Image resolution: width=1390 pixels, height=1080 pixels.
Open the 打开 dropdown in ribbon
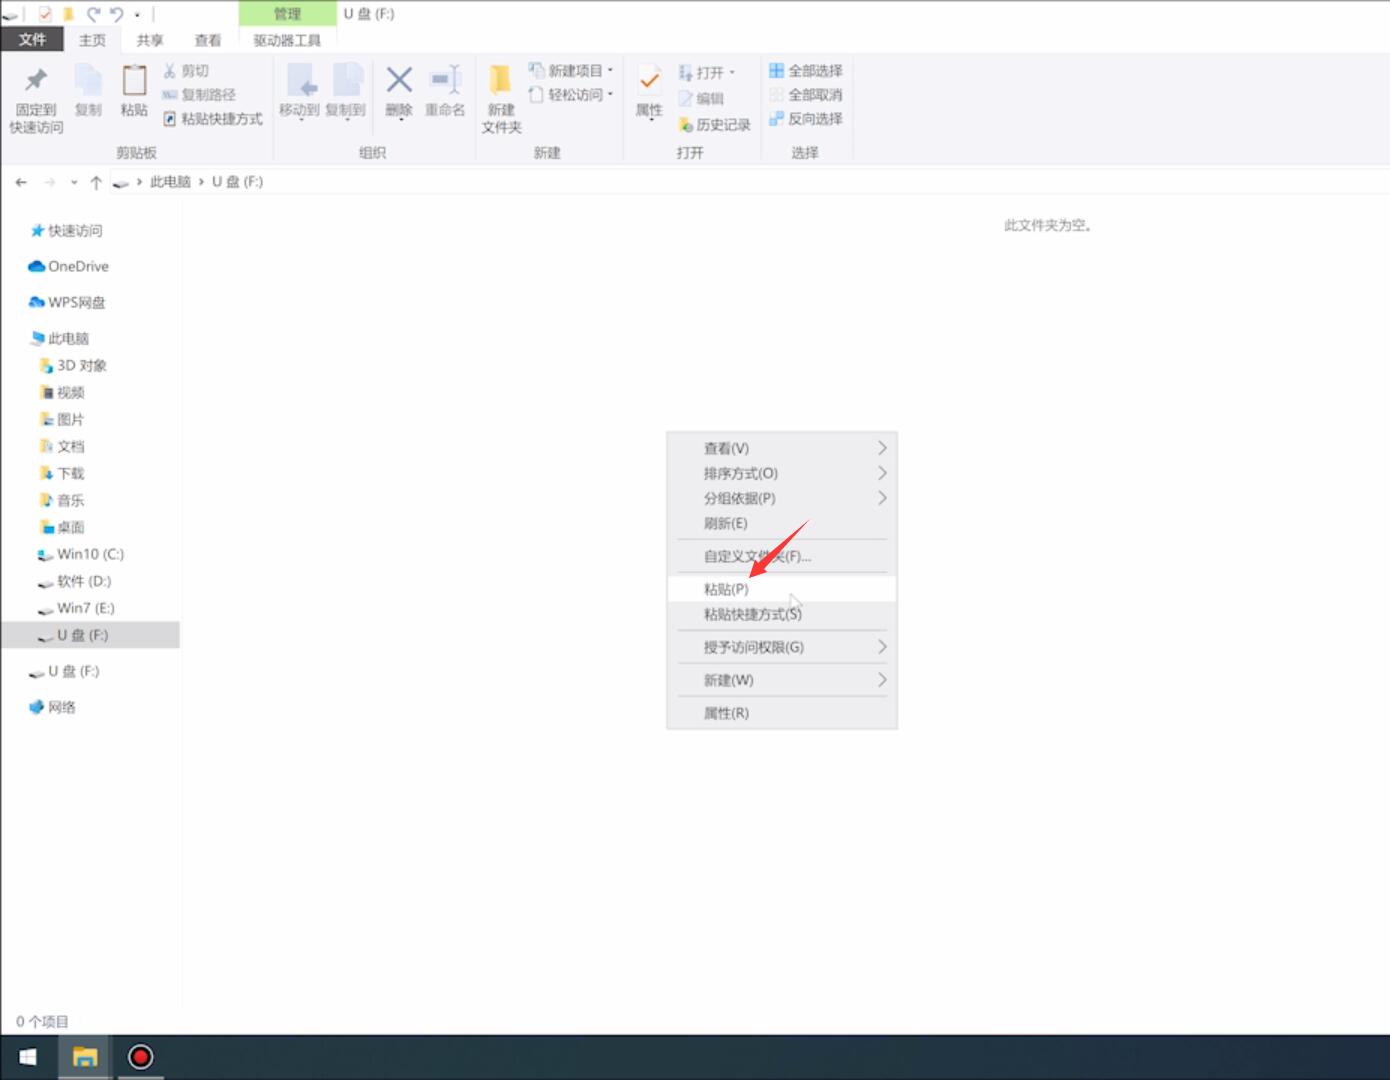706,72
